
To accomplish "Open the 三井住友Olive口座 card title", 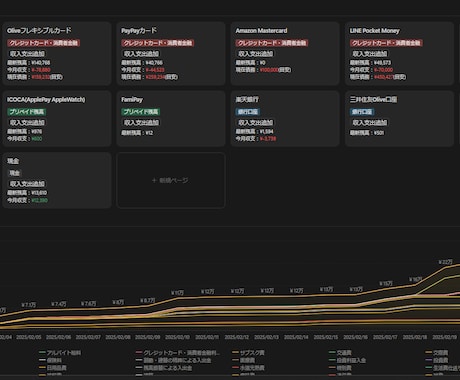I will tap(373, 99).
